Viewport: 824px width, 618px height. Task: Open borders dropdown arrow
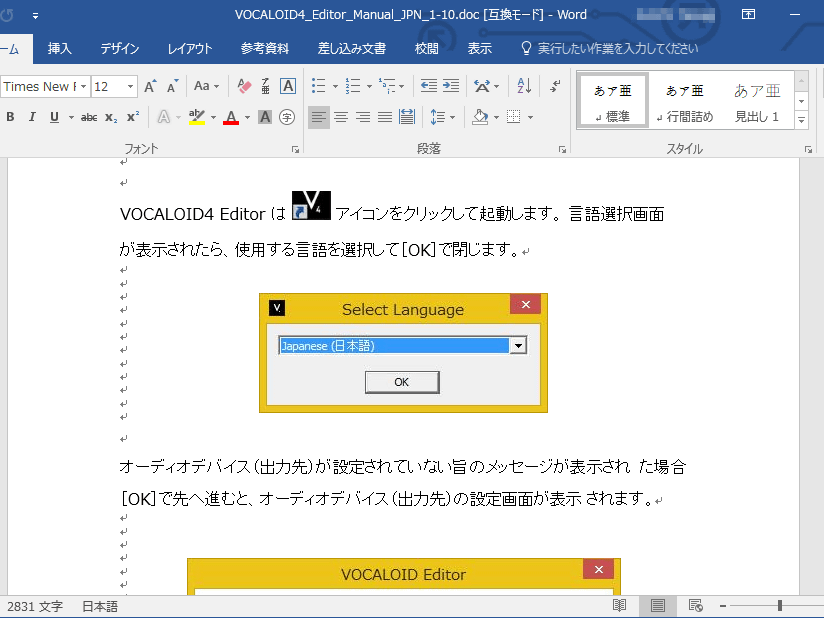point(530,117)
